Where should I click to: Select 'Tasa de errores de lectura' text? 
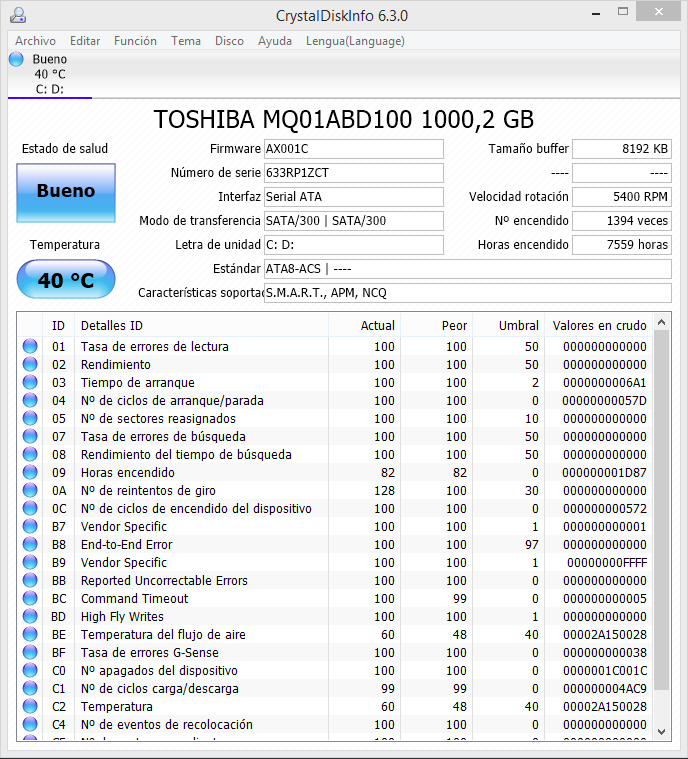pyautogui.click(x=154, y=347)
